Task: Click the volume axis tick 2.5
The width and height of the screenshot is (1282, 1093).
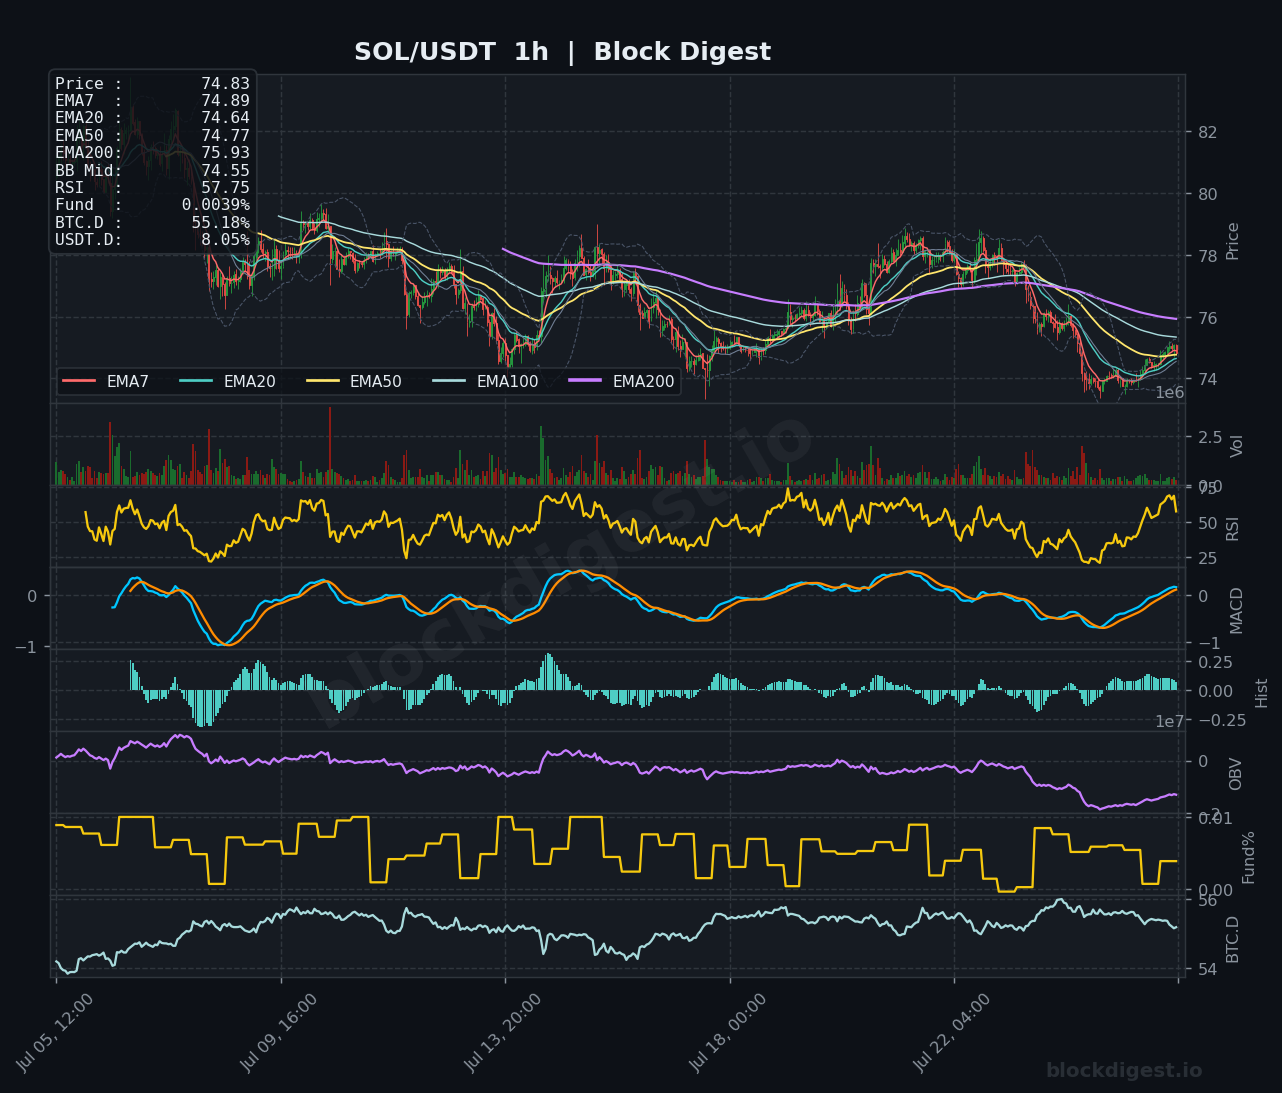Action: coord(1210,438)
